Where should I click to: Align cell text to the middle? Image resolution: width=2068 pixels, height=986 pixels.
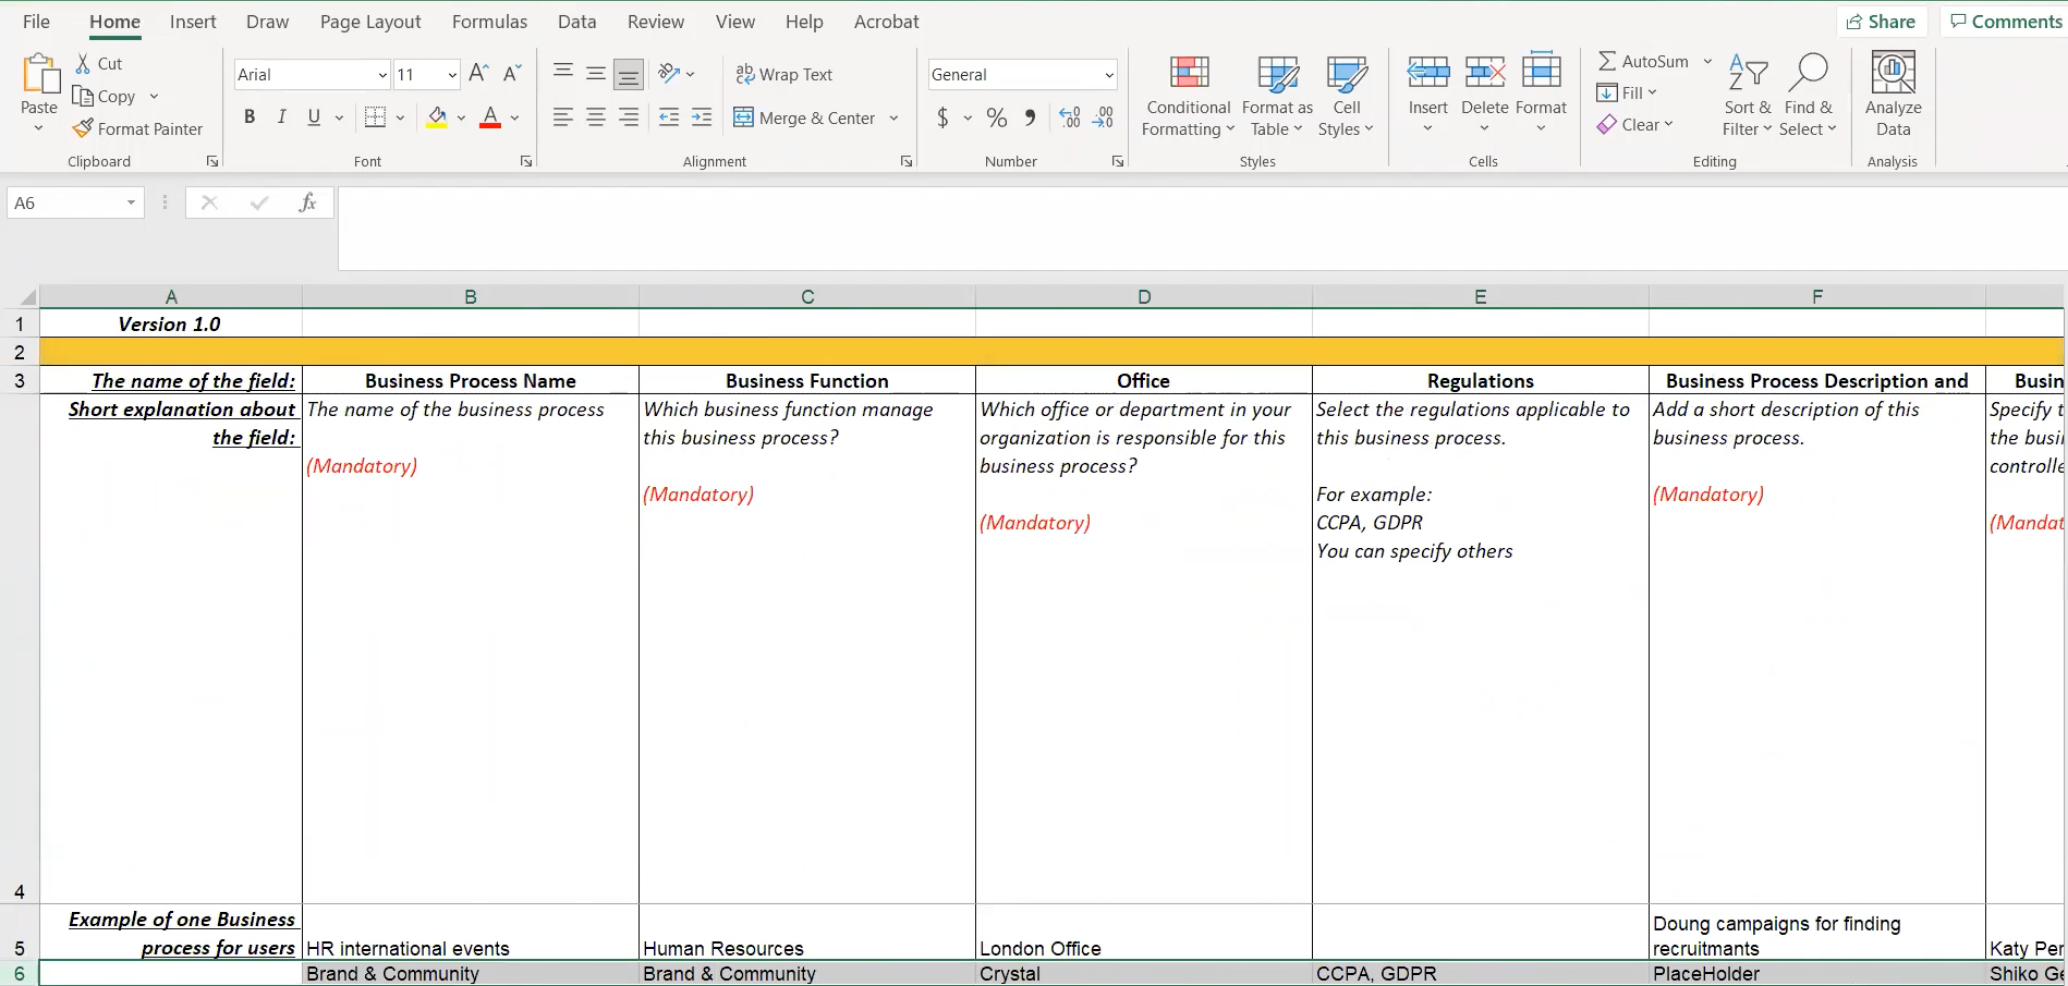click(x=595, y=73)
